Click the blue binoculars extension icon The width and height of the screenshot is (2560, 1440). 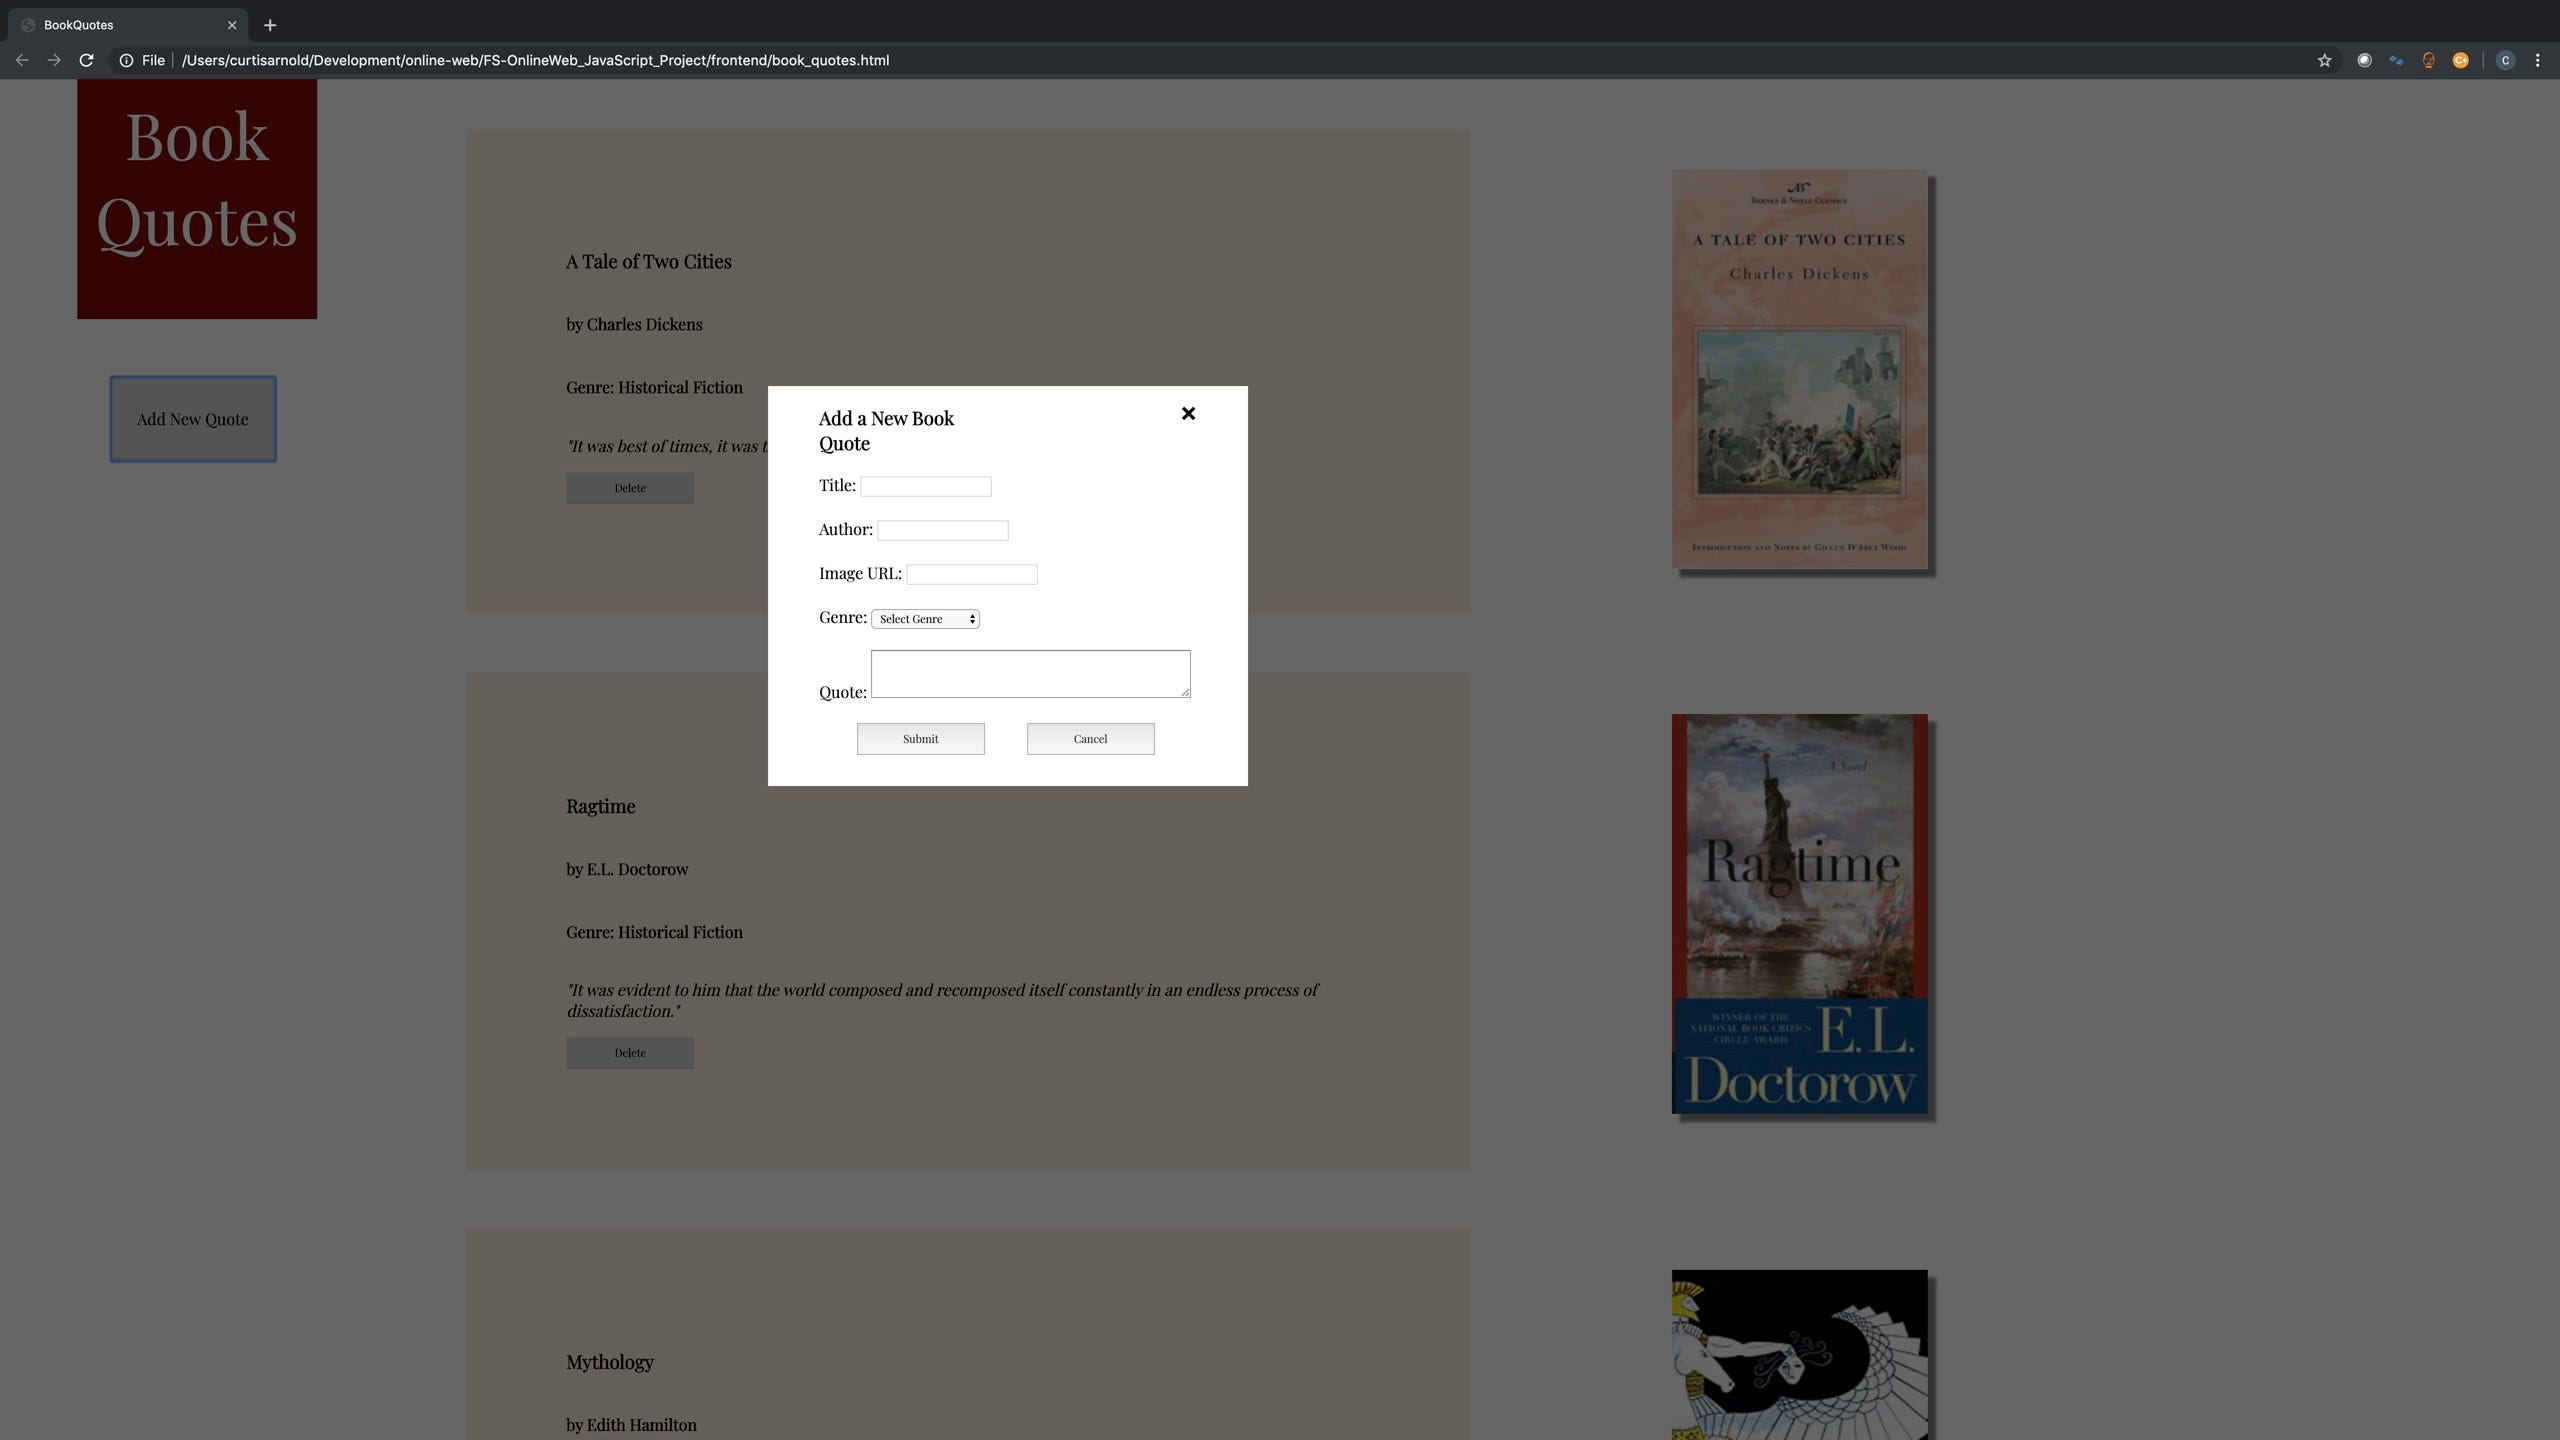(2396, 60)
